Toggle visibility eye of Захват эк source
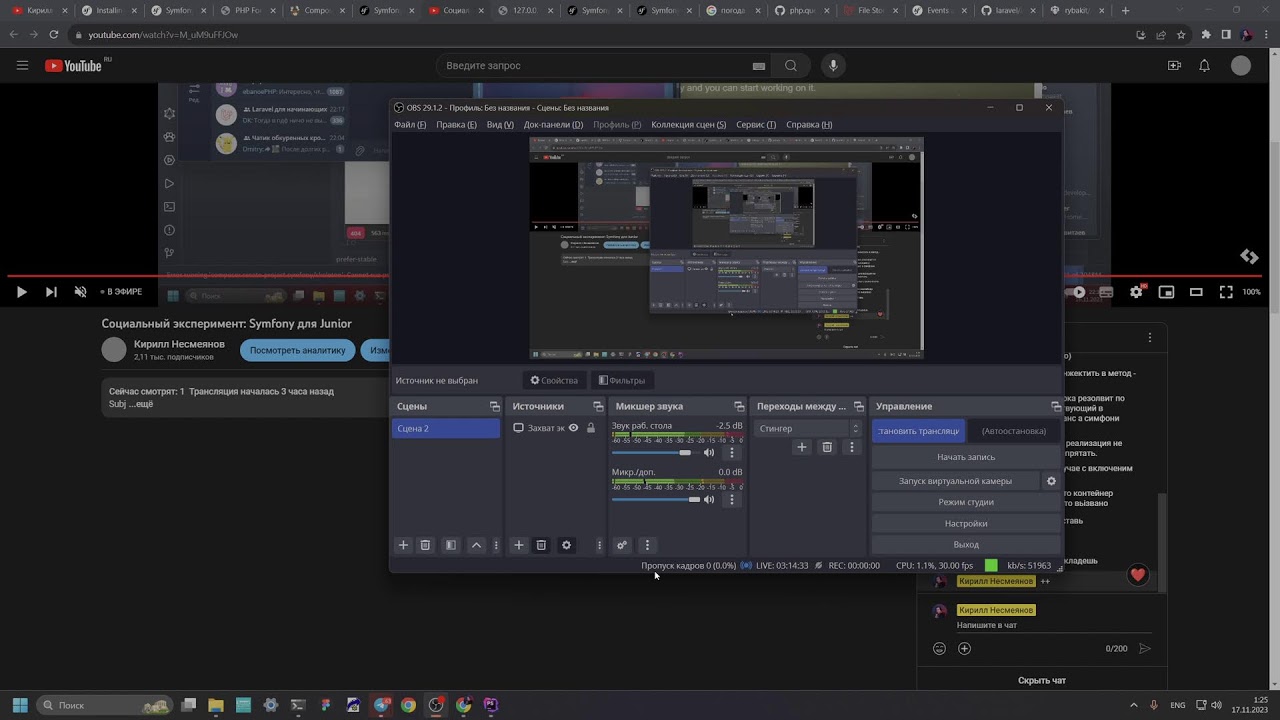 point(573,428)
